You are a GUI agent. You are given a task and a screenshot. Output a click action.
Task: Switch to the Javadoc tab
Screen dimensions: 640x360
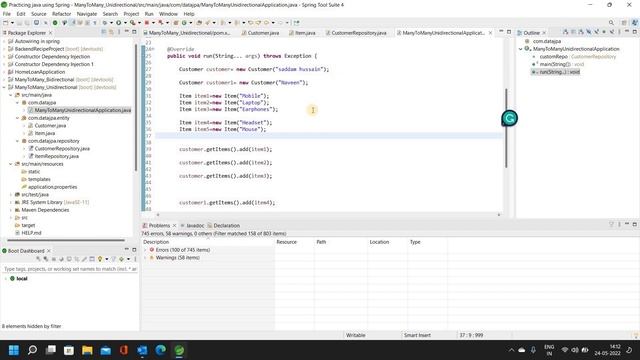coord(192,226)
